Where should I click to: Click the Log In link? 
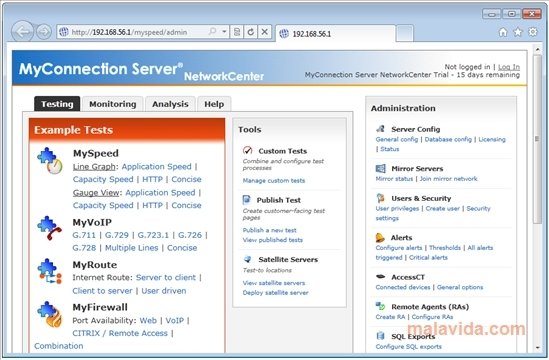[509, 67]
